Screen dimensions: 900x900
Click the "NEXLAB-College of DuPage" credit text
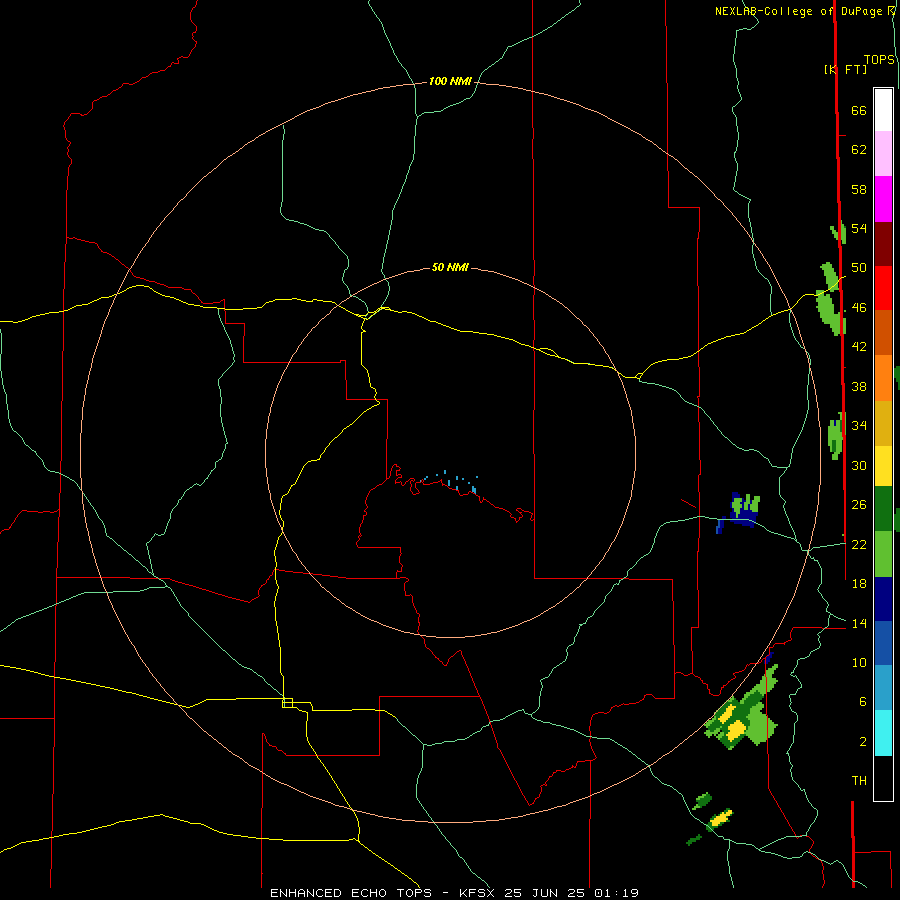(798, 11)
